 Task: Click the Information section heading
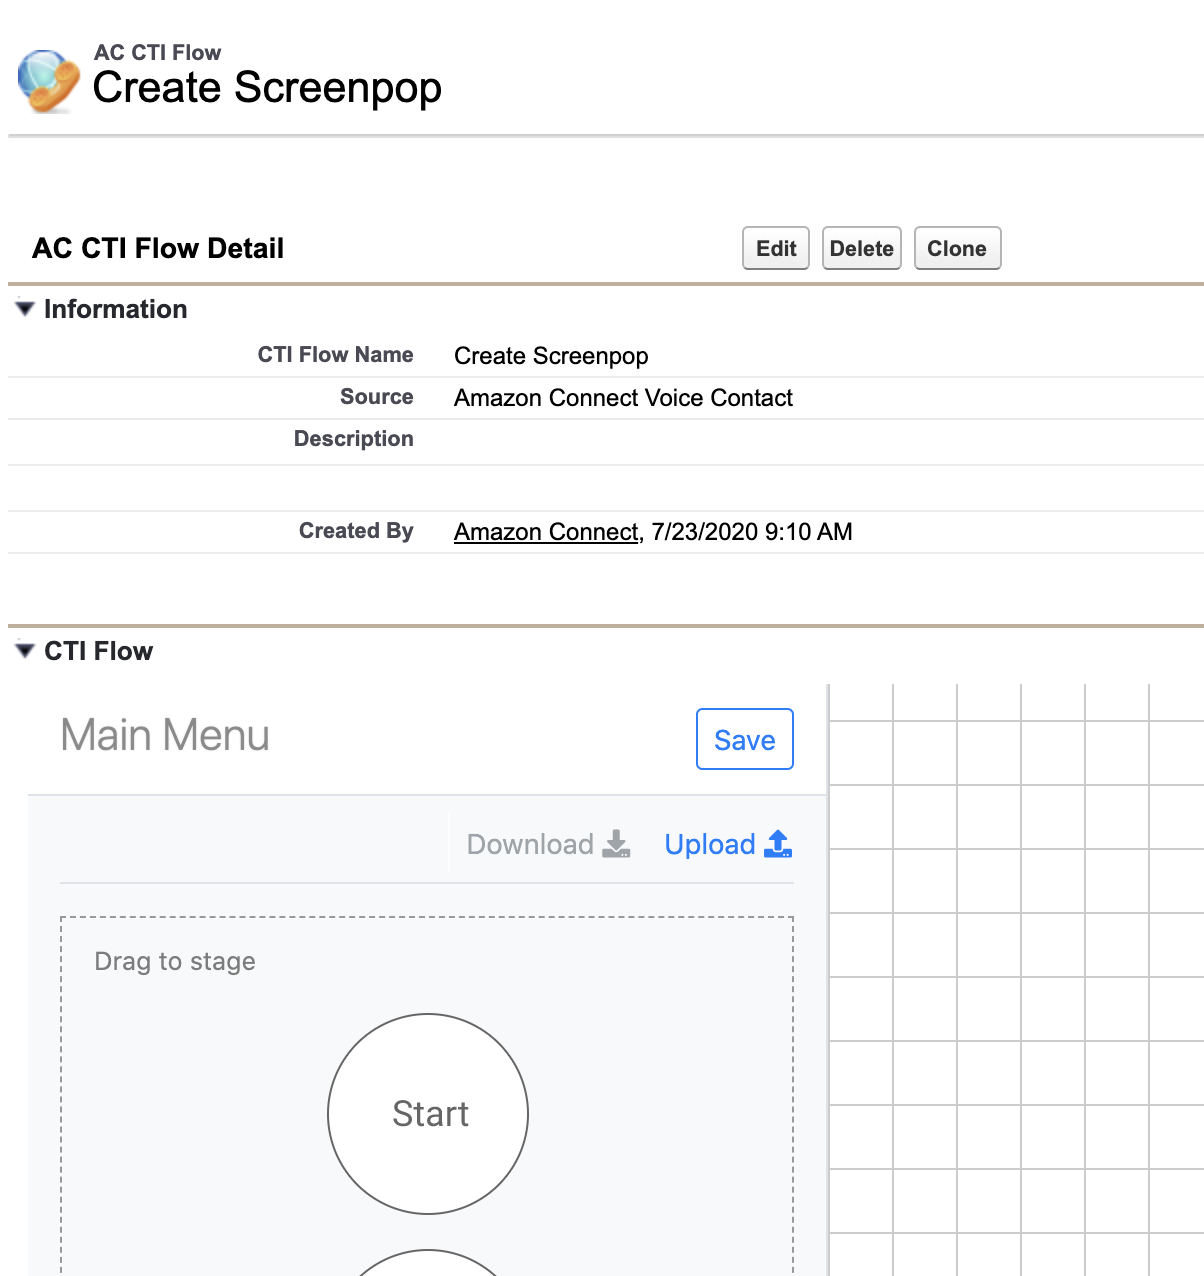click(x=116, y=309)
